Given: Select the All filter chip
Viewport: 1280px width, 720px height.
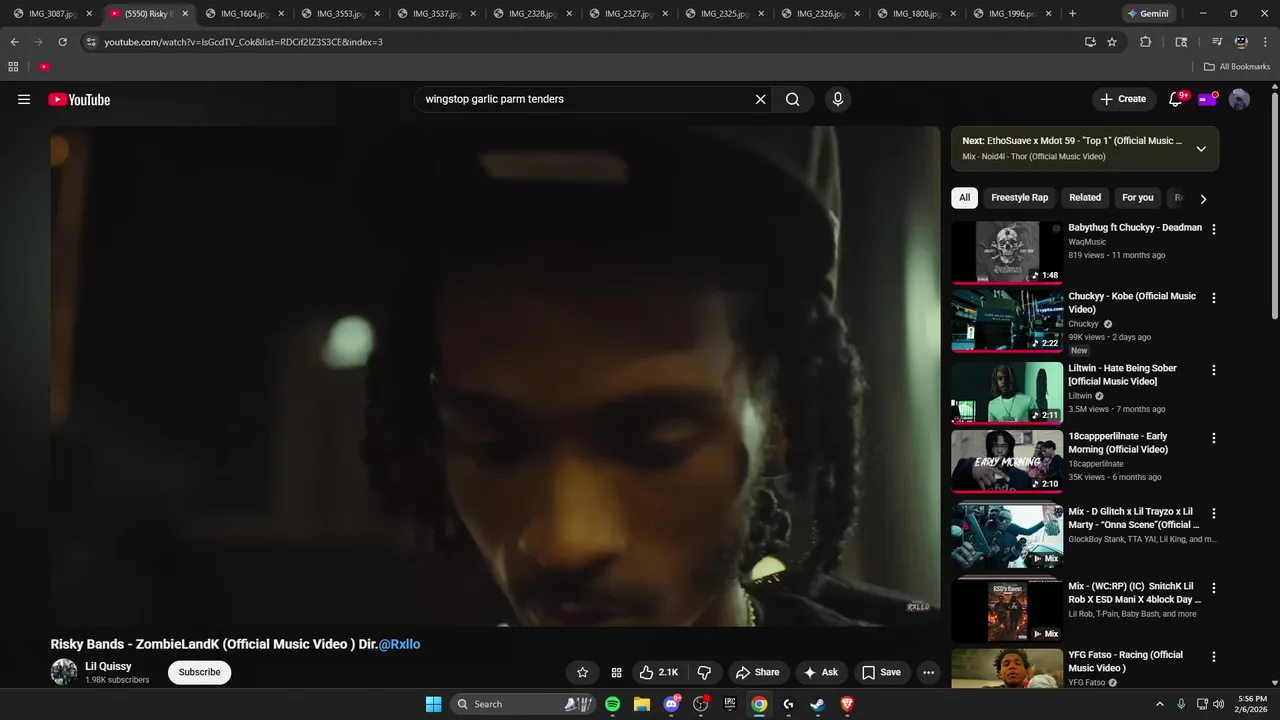Looking at the screenshot, I should (964, 198).
